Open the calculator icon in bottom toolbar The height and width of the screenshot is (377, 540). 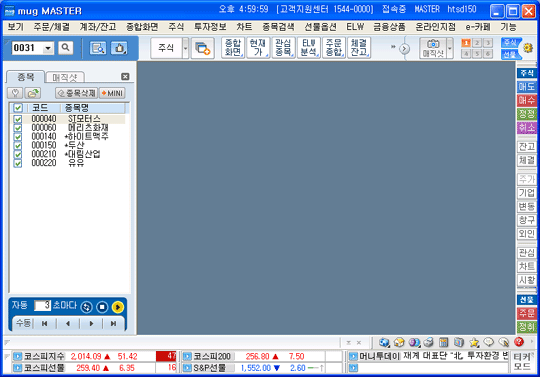tap(444, 342)
